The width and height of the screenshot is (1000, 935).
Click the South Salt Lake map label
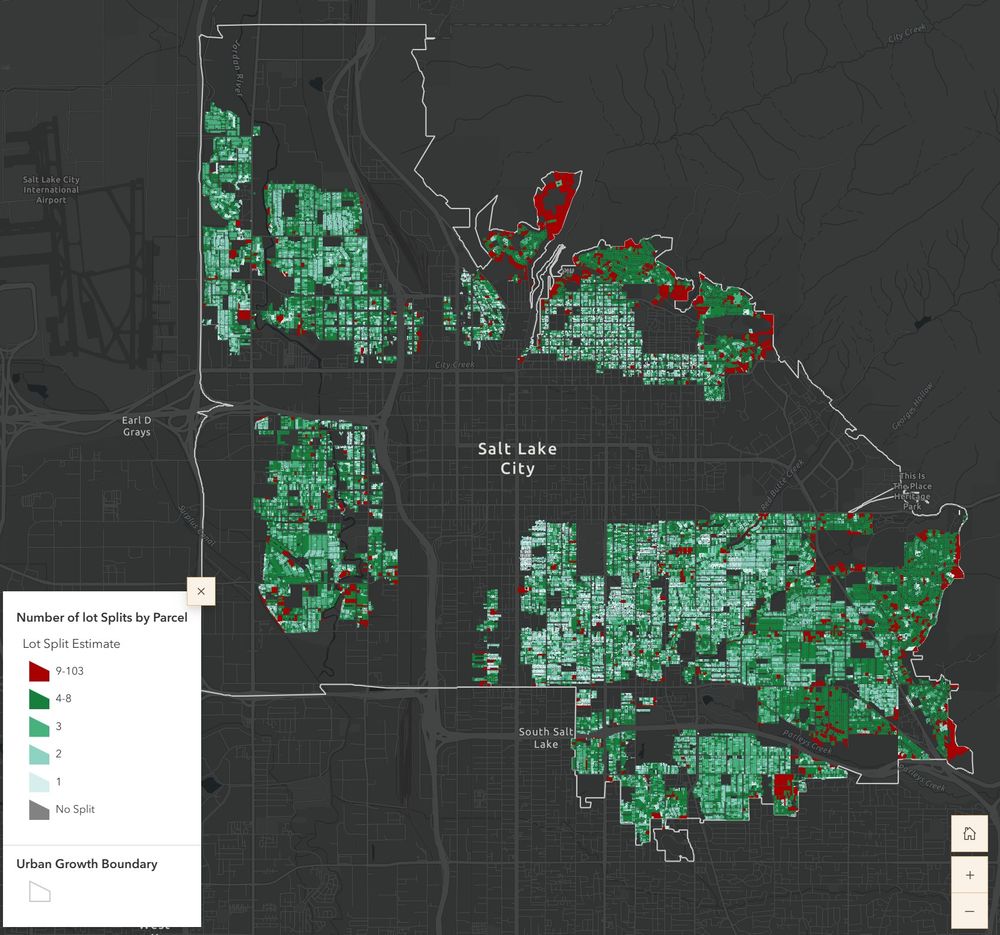pyautogui.click(x=545, y=738)
